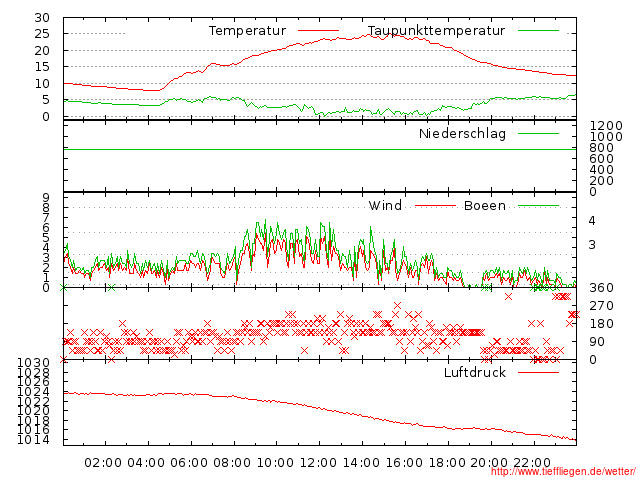Click the 25 temperature axis value

[x=42, y=34]
